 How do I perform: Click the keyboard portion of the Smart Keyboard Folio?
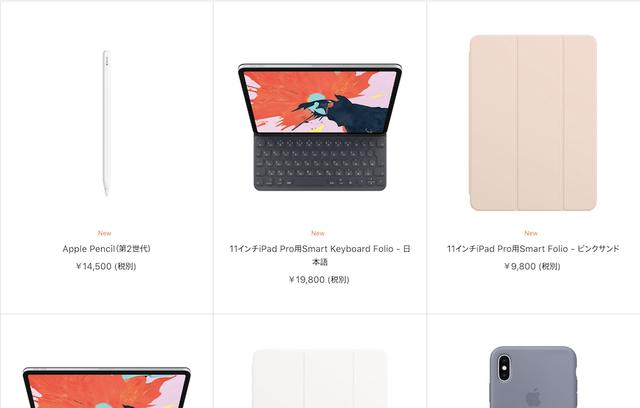(320, 163)
